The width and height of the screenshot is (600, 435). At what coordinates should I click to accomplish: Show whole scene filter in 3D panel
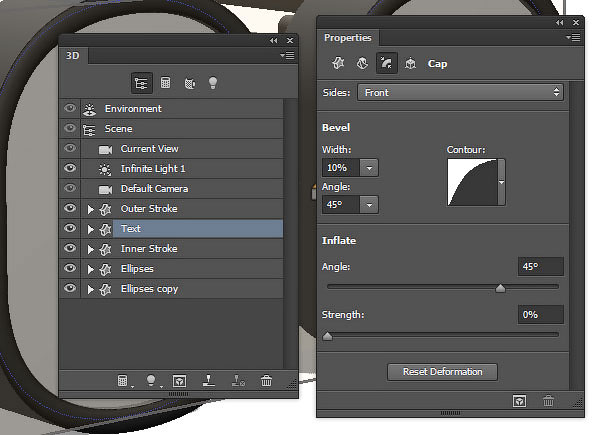(142, 83)
